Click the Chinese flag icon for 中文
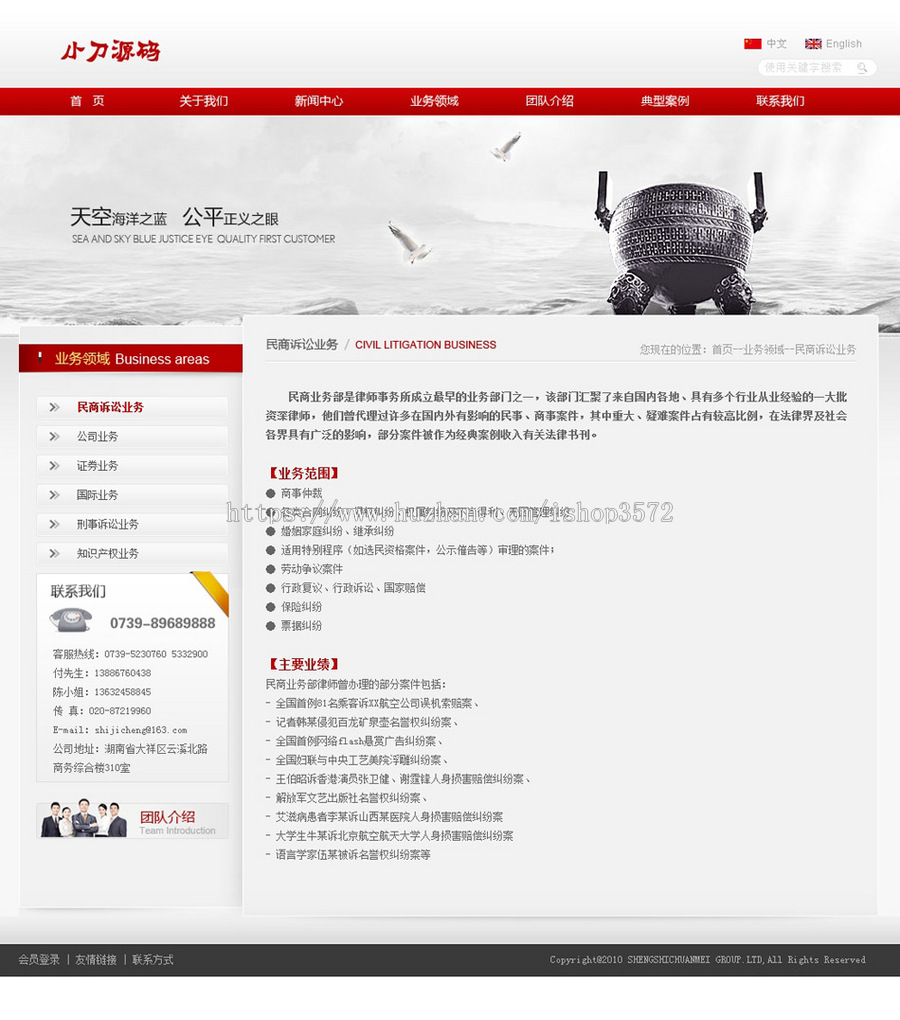 (x=752, y=44)
